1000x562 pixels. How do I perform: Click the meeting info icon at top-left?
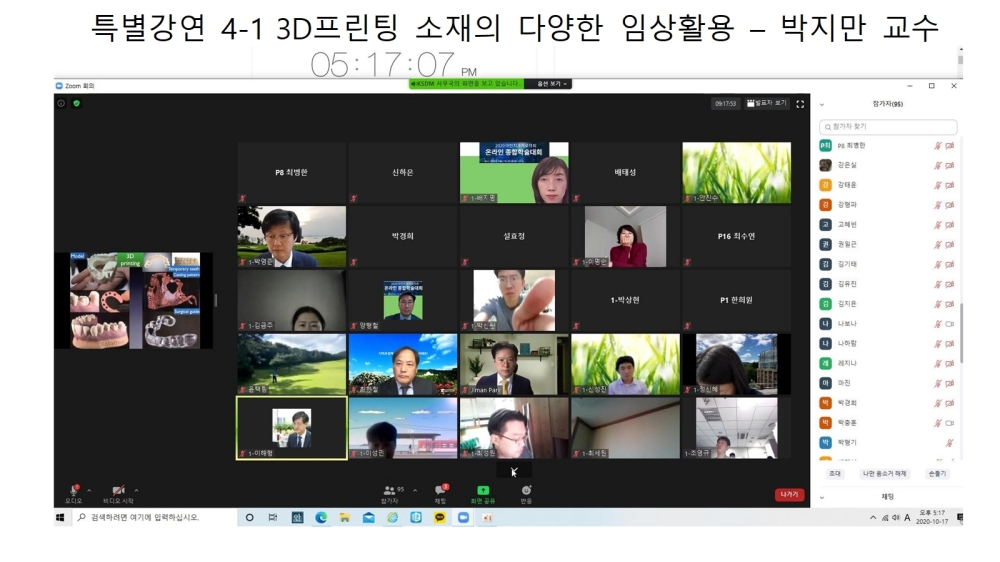point(62,103)
